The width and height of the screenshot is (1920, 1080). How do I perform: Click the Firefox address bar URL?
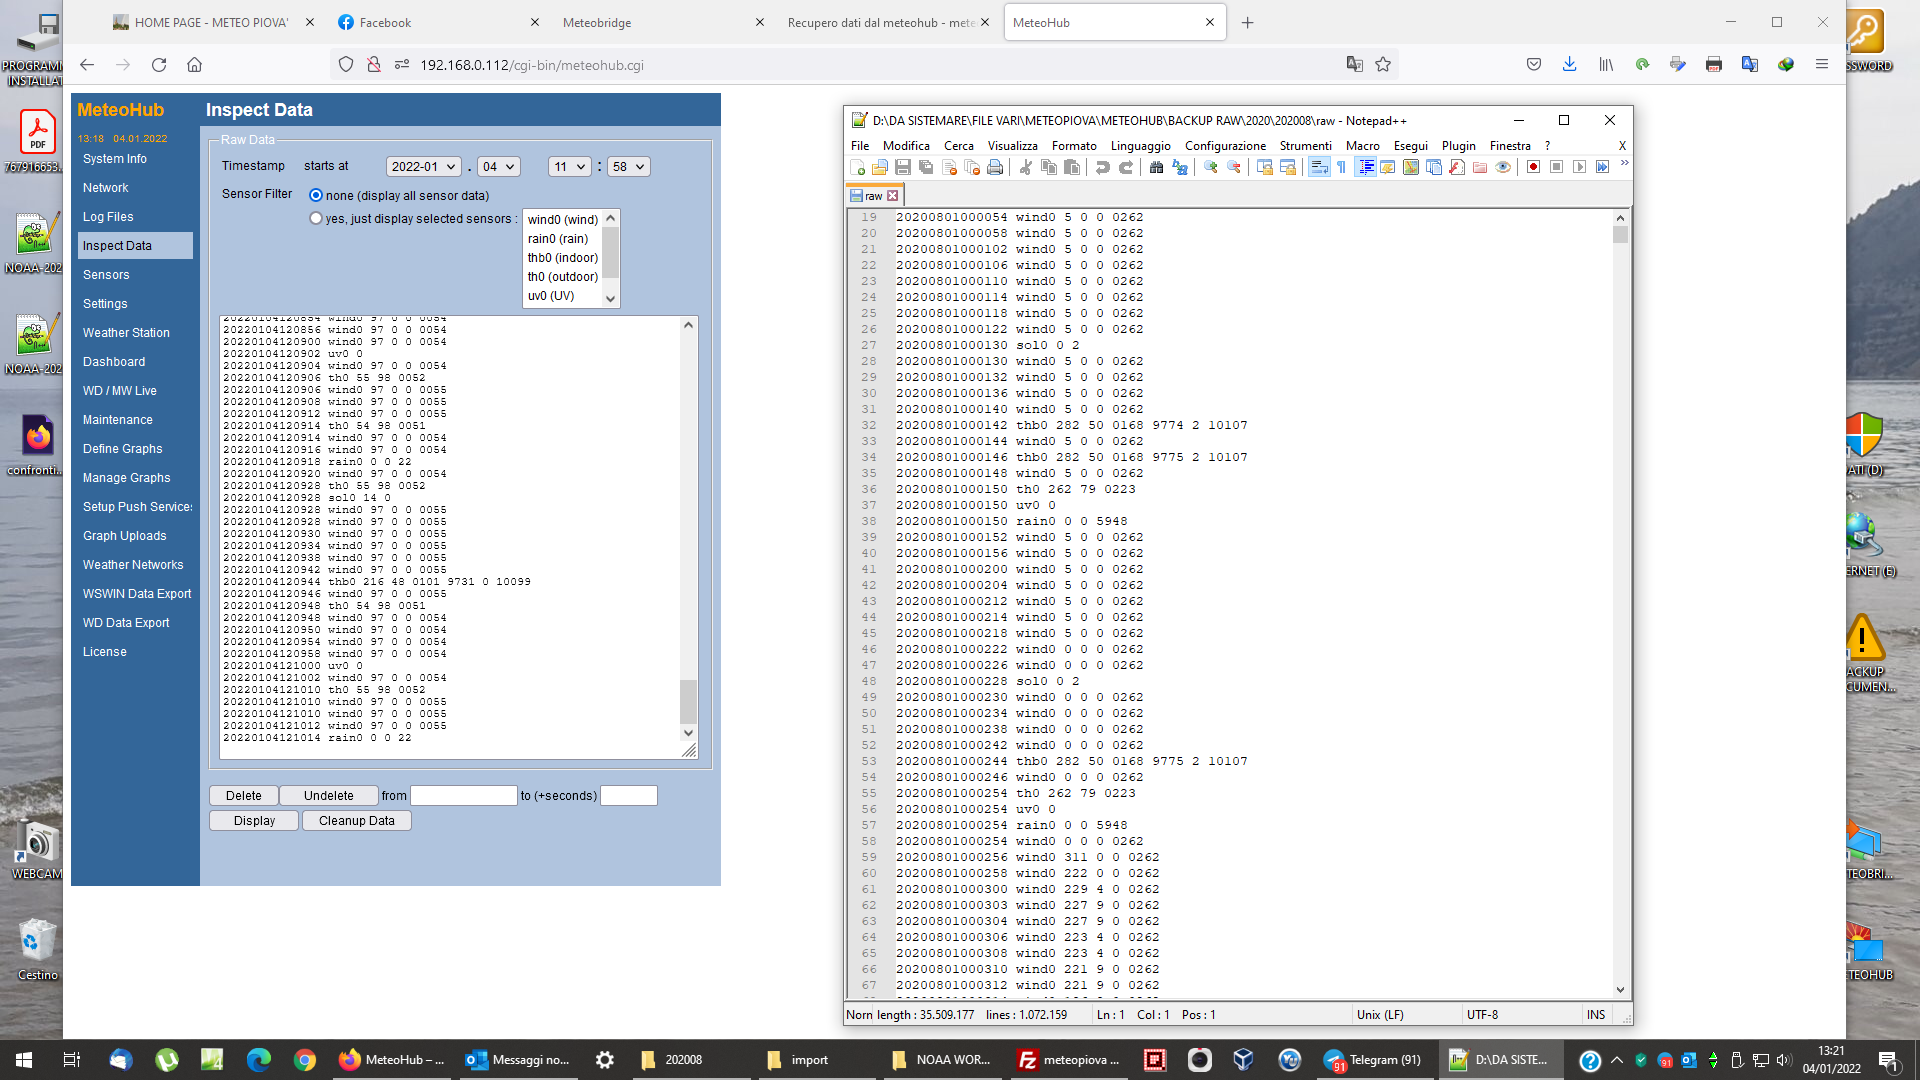click(532, 65)
